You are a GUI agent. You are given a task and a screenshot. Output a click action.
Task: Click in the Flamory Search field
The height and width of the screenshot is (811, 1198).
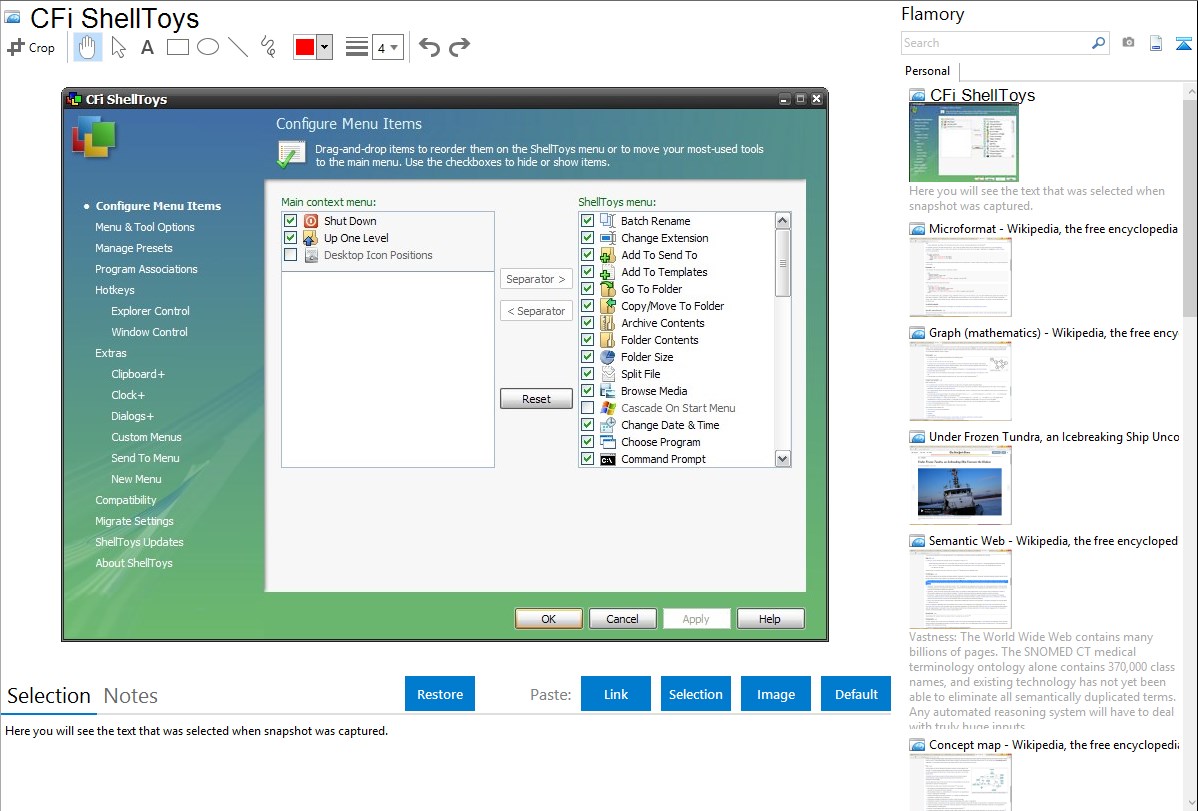pyautogui.click(x=995, y=43)
